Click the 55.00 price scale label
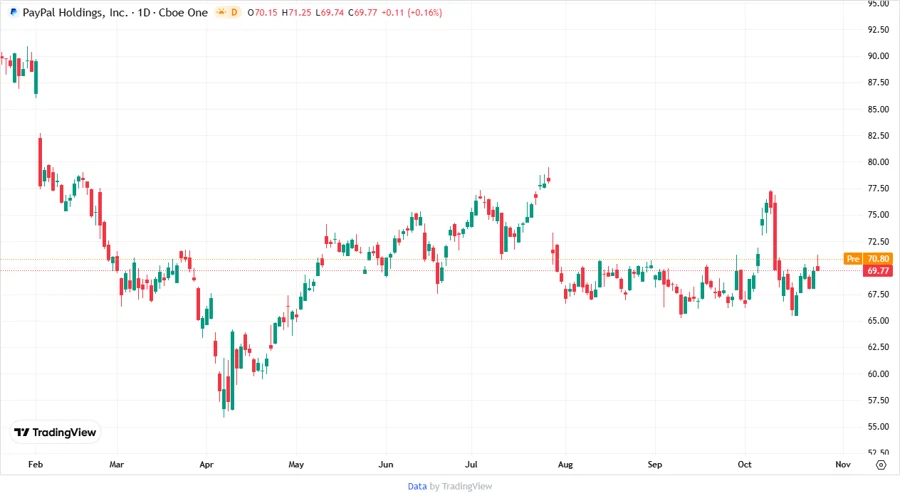The width and height of the screenshot is (900, 498). click(x=878, y=426)
